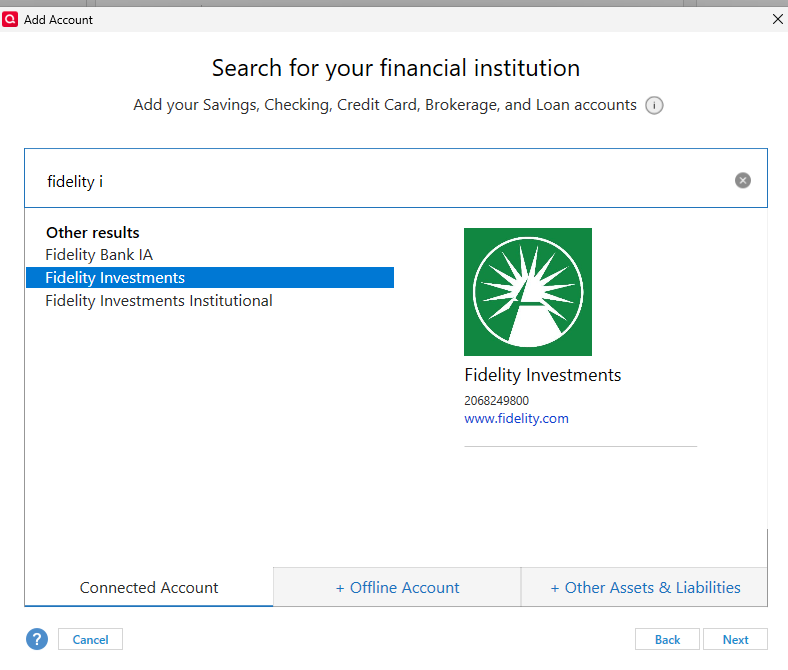Click the blue help question mark icon

[37, 639]
